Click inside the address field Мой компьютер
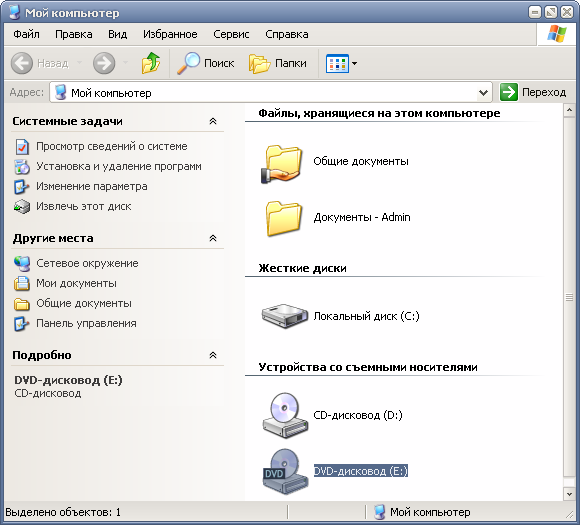The image size is (580, 525). pyautogui.click(x=271, y=92)
